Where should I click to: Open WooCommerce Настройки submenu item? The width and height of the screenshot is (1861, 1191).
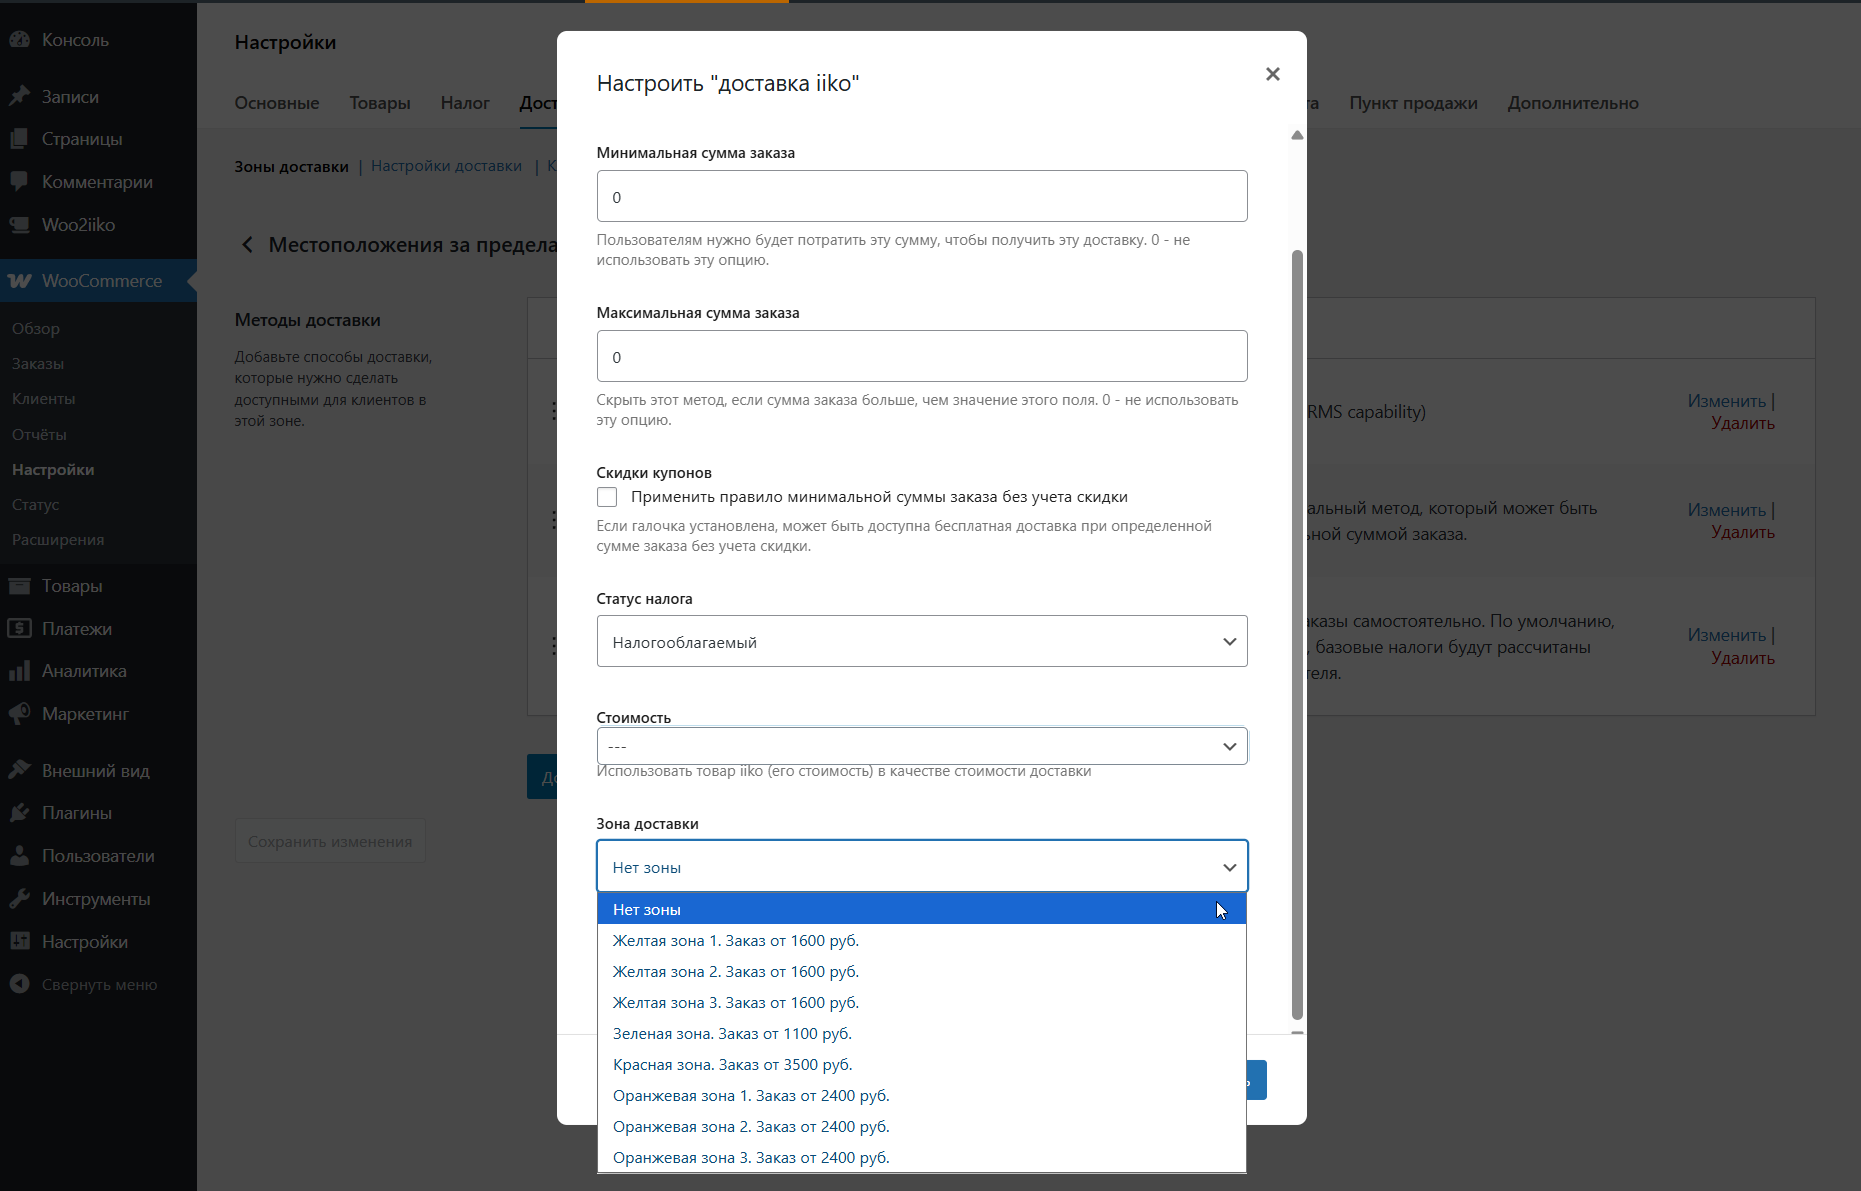53,469
